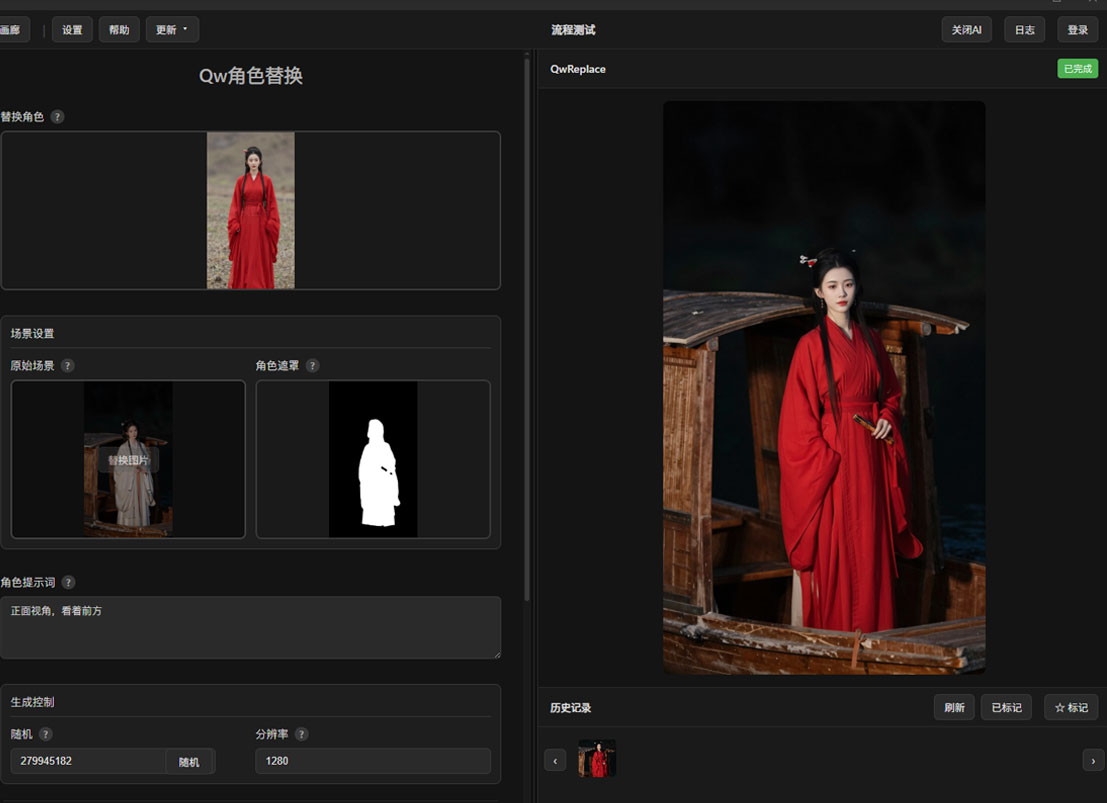This screenshot has width=1107, height=803.
Task: Open the 帮助 menu
Action: pos(119,30)
